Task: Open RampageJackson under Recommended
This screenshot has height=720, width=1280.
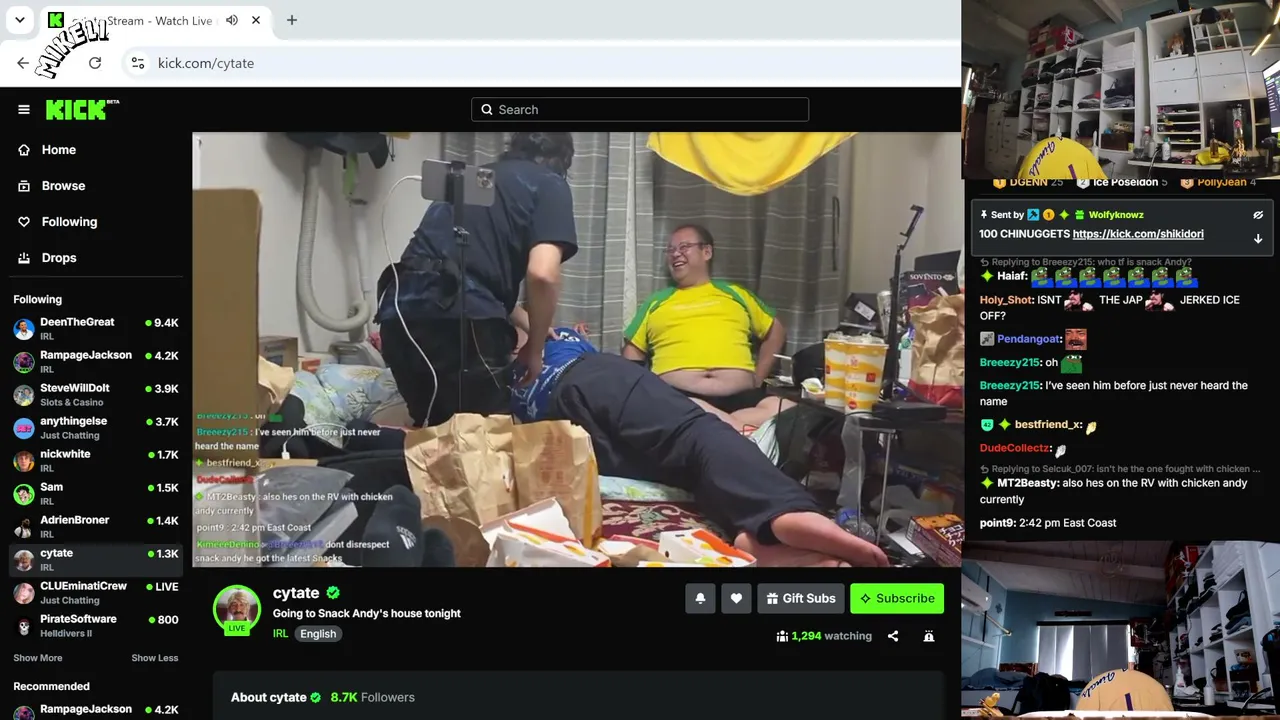Action: click(96, 711)
